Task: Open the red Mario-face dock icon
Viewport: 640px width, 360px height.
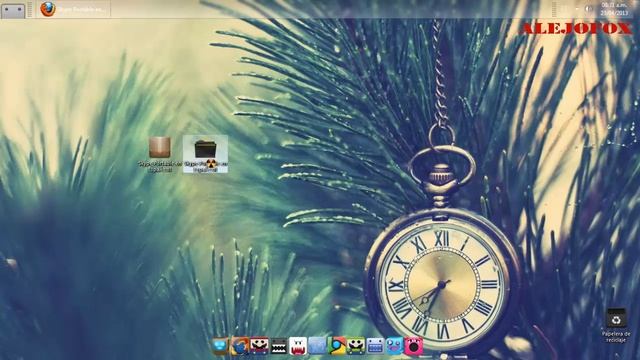Action: (259, 346)
